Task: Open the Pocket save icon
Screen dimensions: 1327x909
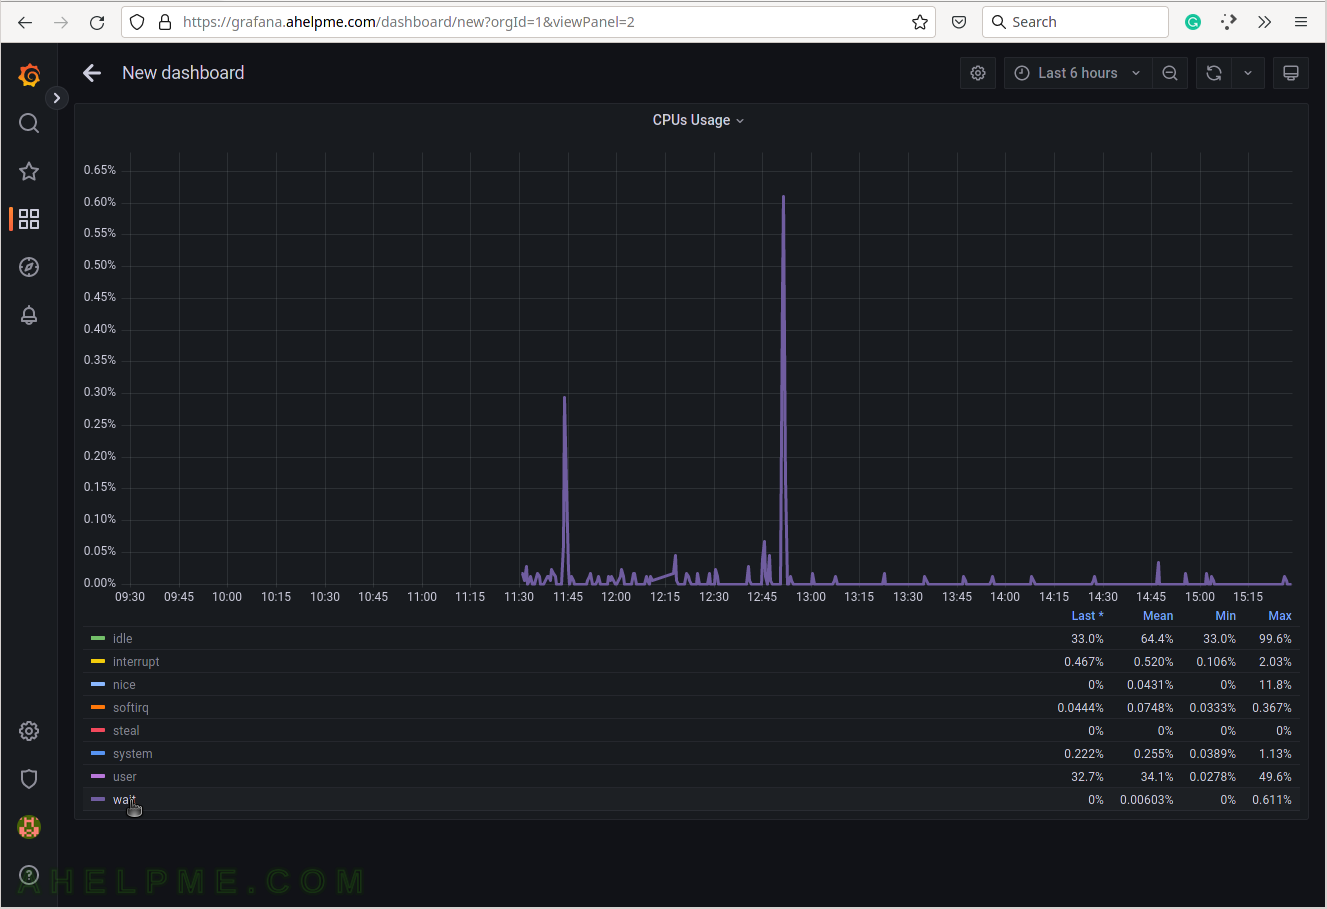Action: pyautogui.click(x=959, y=22)
